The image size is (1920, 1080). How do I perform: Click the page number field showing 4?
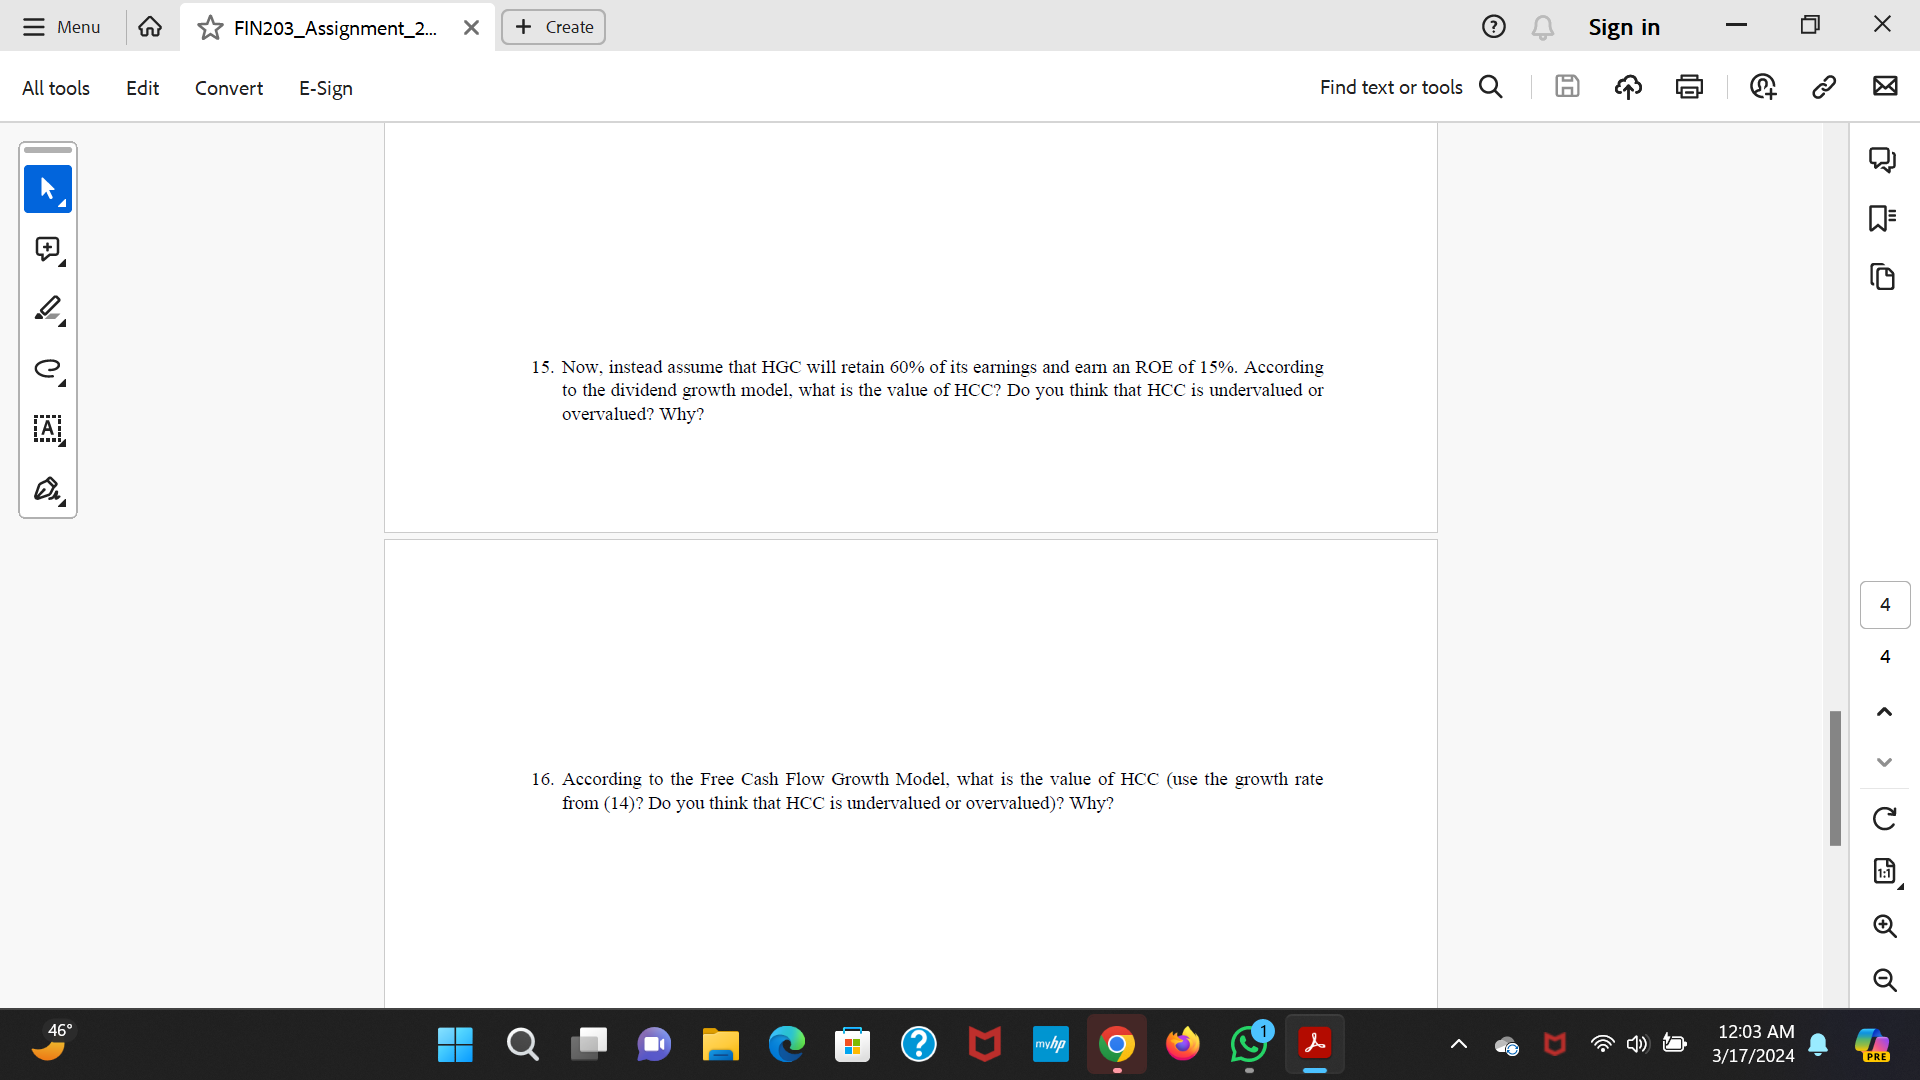(1884, 604)
